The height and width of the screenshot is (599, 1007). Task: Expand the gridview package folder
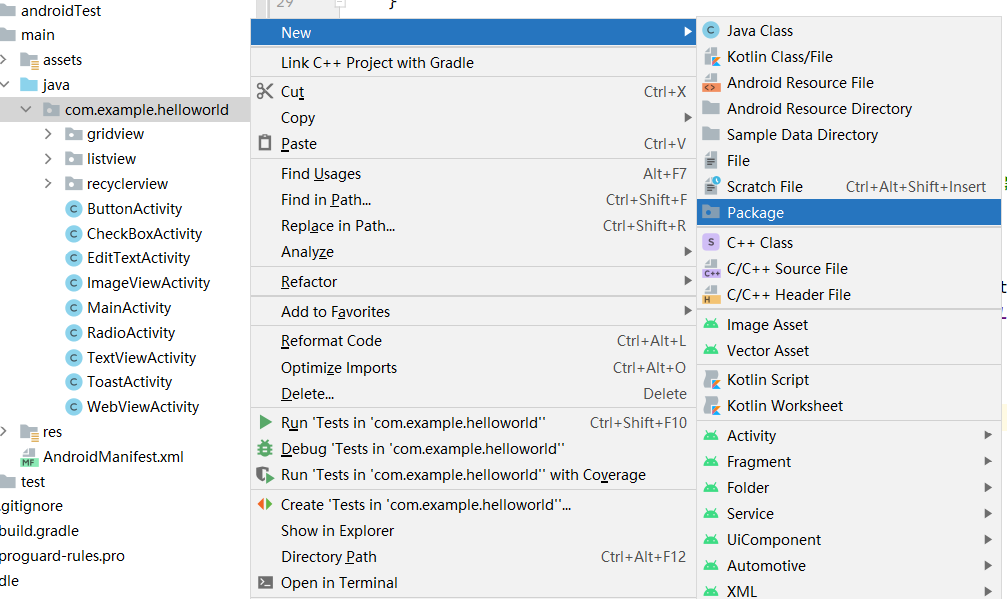tap(49, 134)
